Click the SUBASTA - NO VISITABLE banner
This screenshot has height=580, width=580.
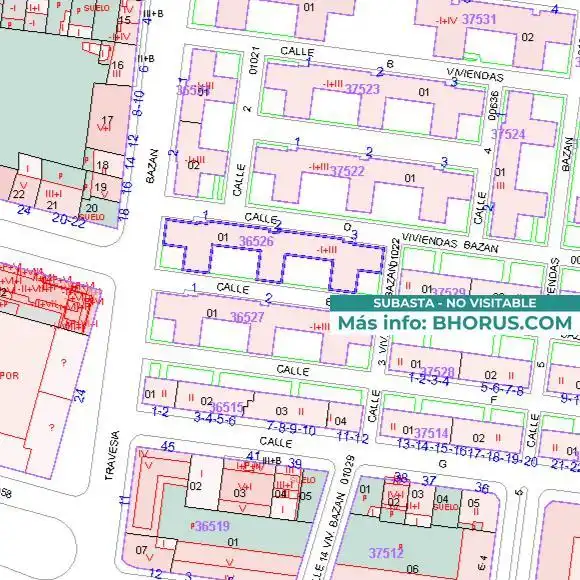coord(455,303)
